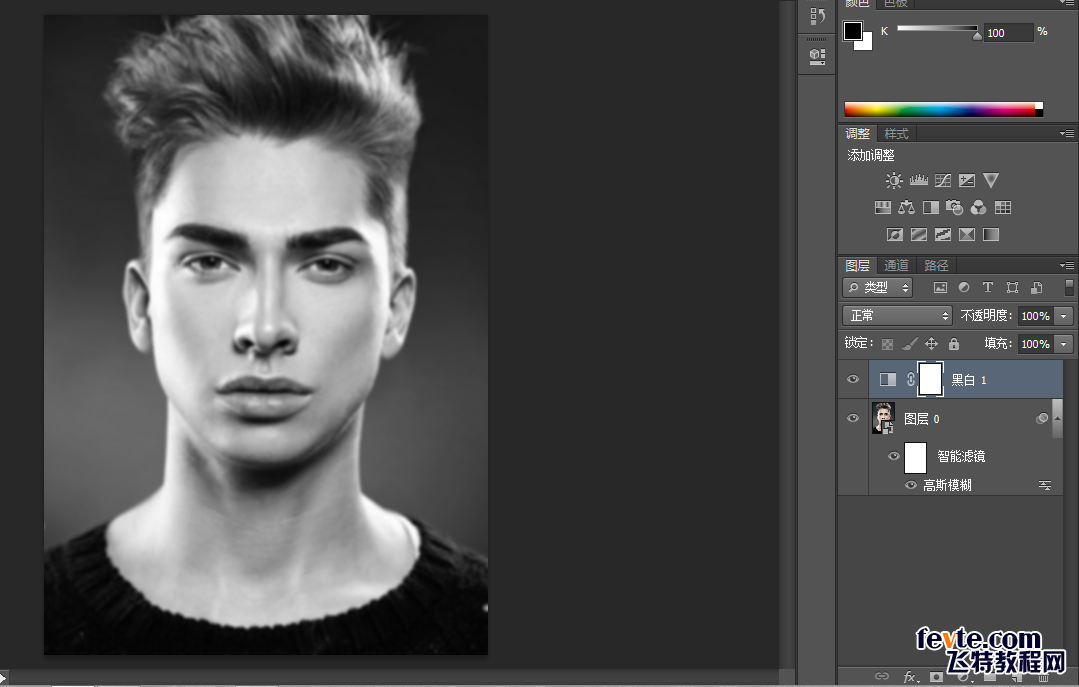
Task: Add an Exposure adjustment layer
Action: [x=967, y=180]
